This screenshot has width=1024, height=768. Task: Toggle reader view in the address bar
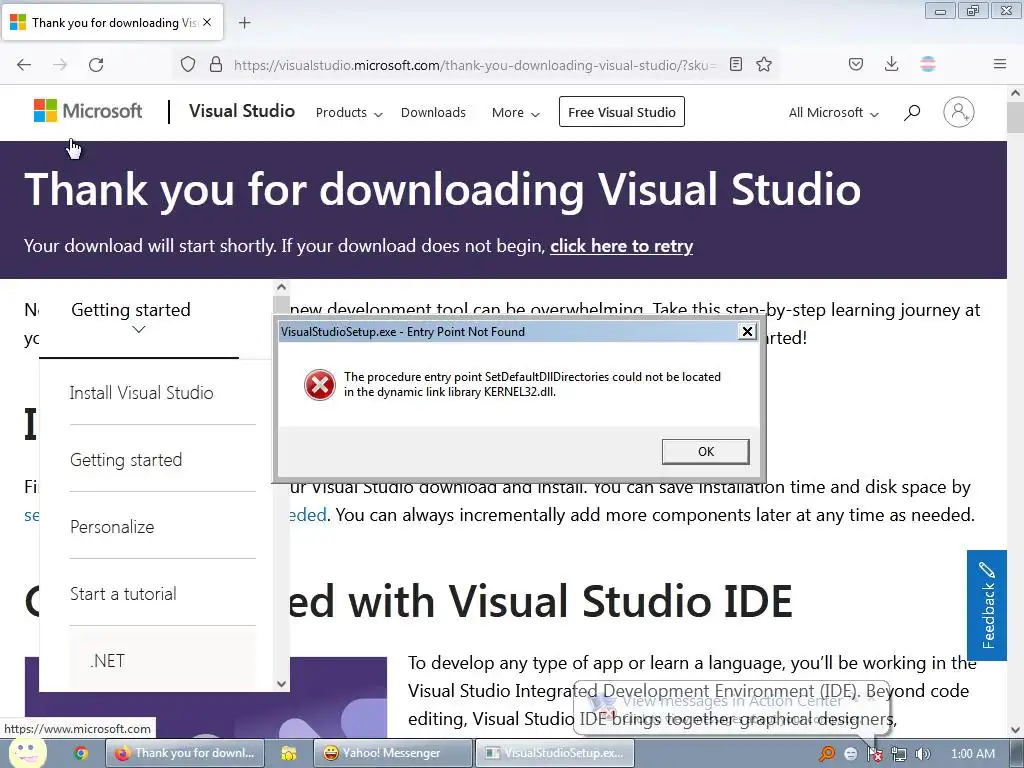point(736,65)
